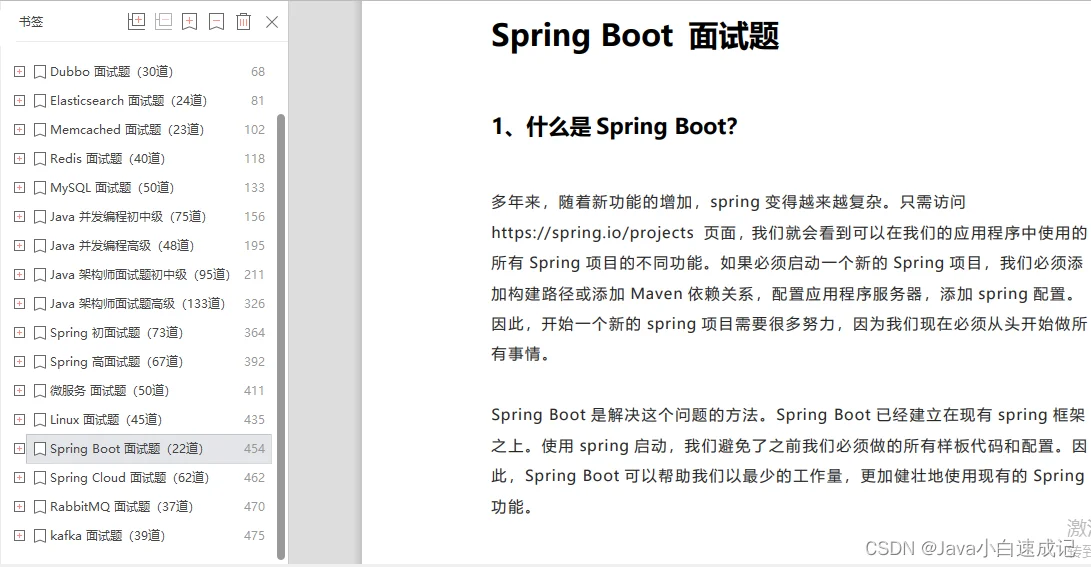The image size is (1091, 567).
Task: Click the bookmark icon beside RabbitMQ 面试题
Action: [40, 506]
